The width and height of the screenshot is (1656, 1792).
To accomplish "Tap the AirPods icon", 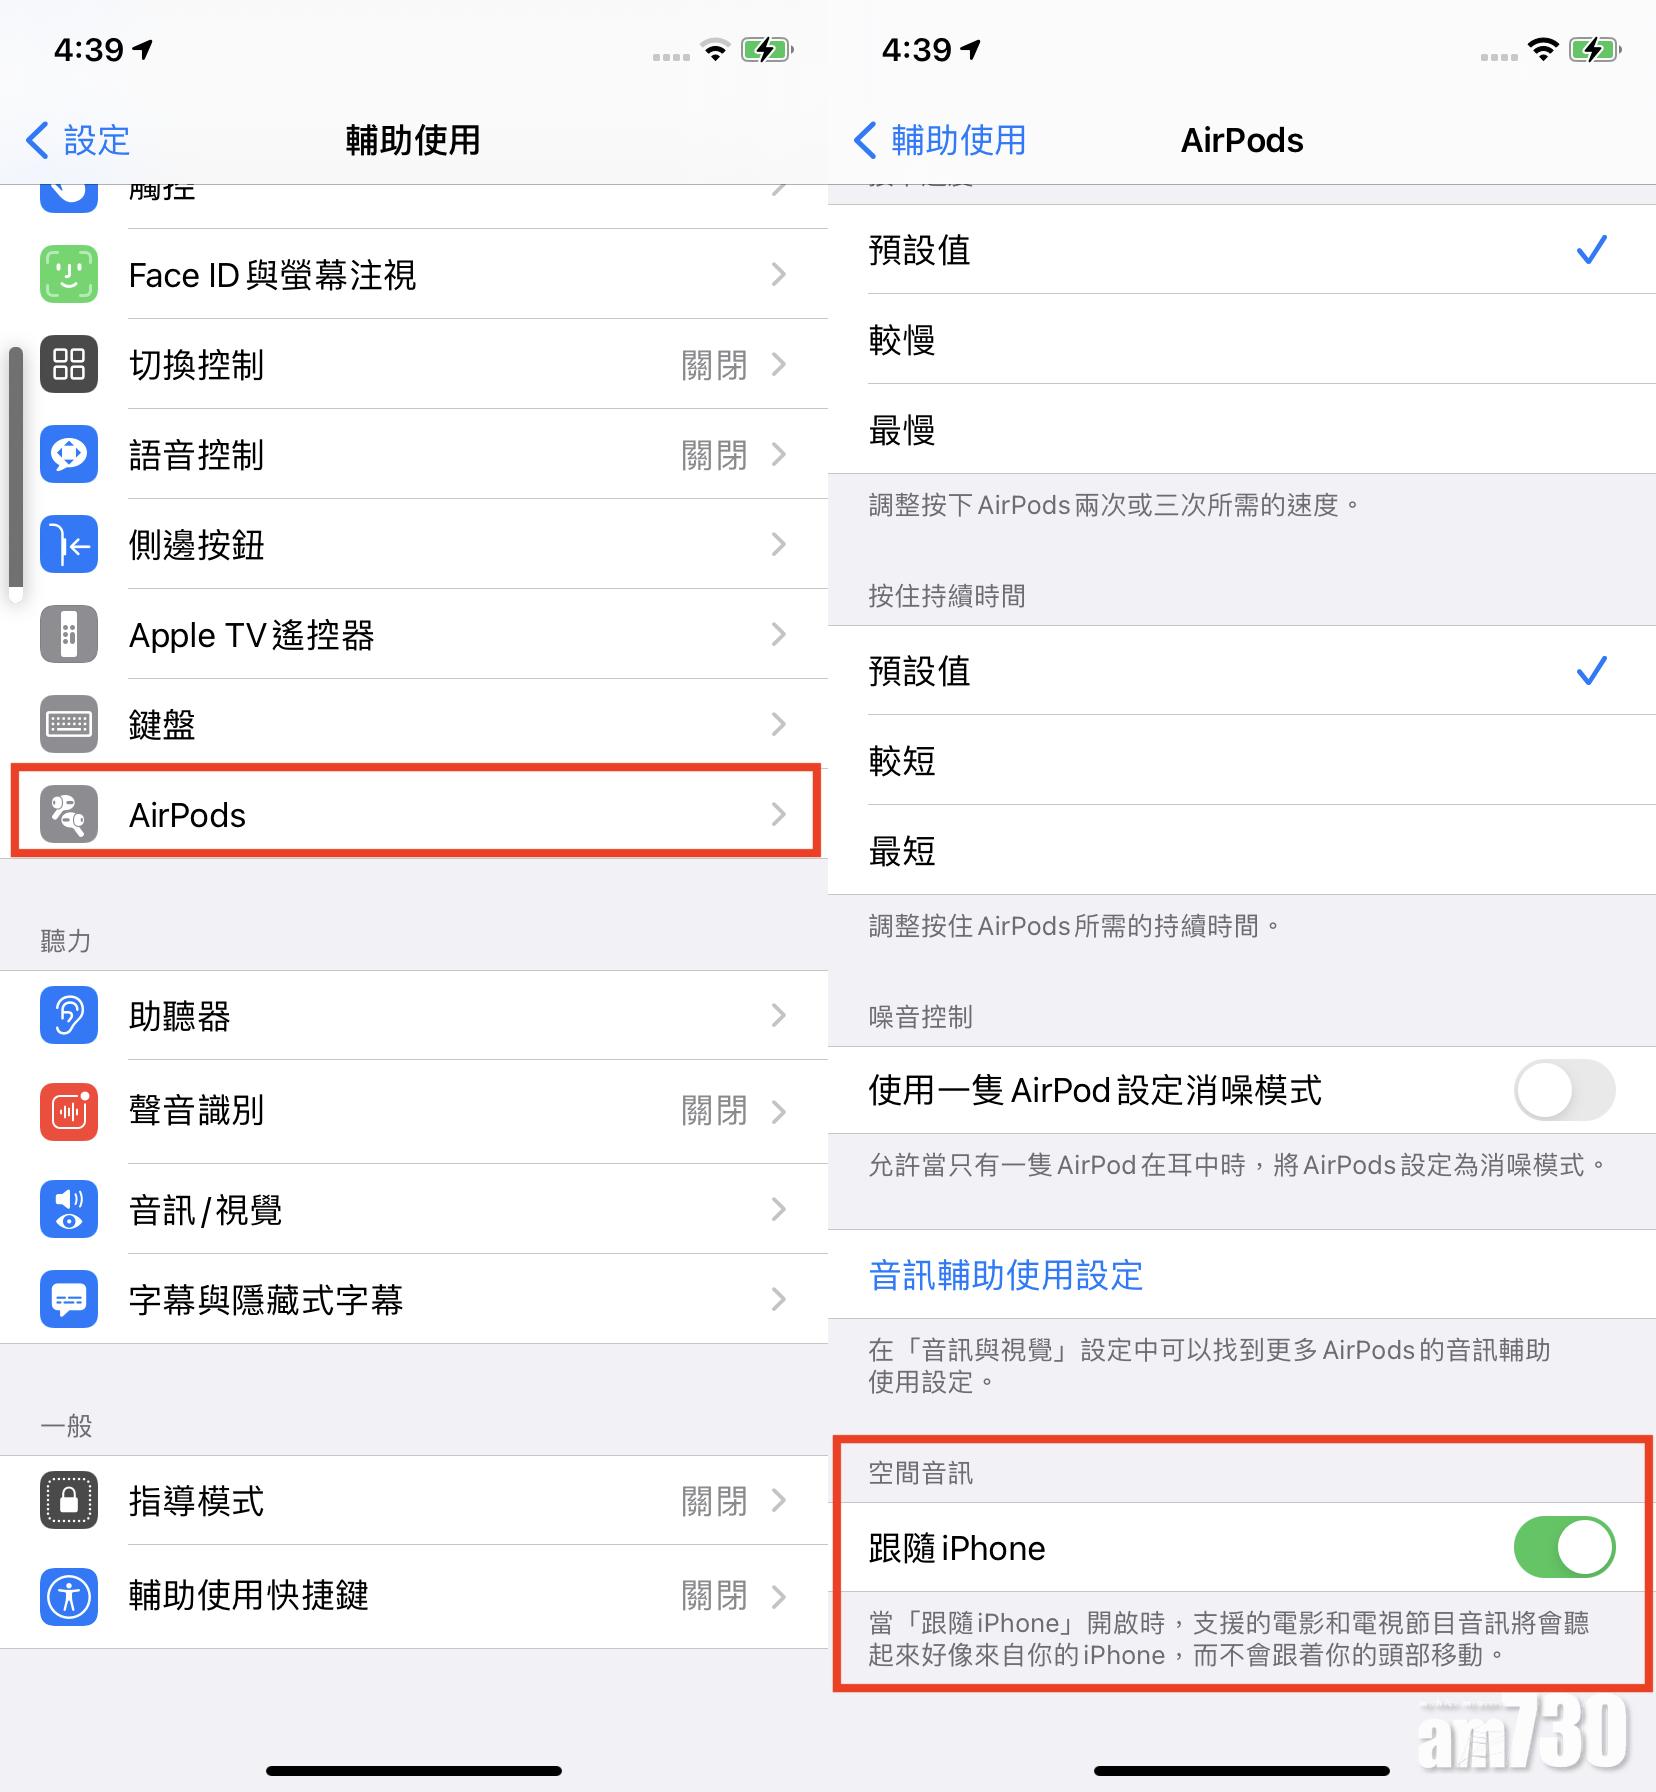I will click(69, 814).
